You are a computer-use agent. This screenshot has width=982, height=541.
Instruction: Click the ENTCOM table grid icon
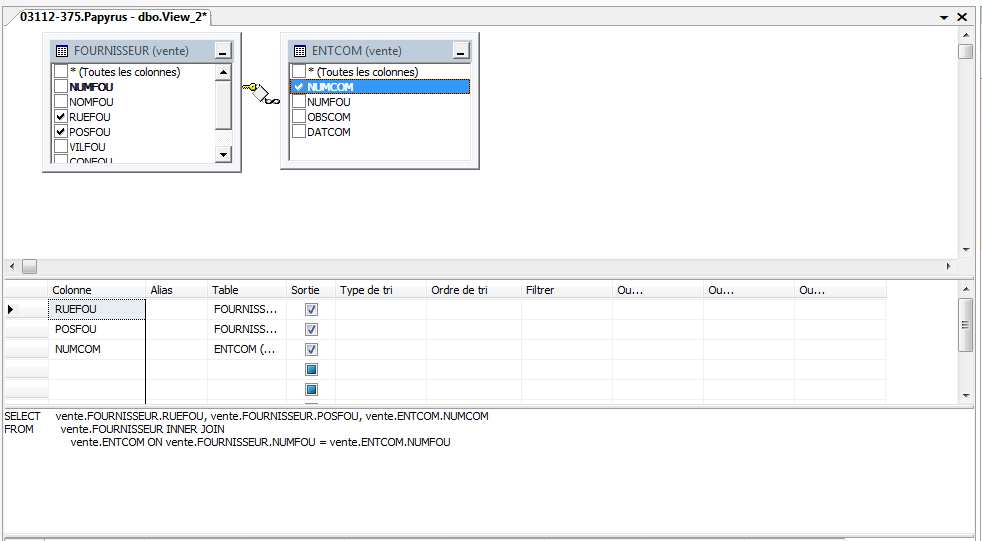(x=299, y=51)
